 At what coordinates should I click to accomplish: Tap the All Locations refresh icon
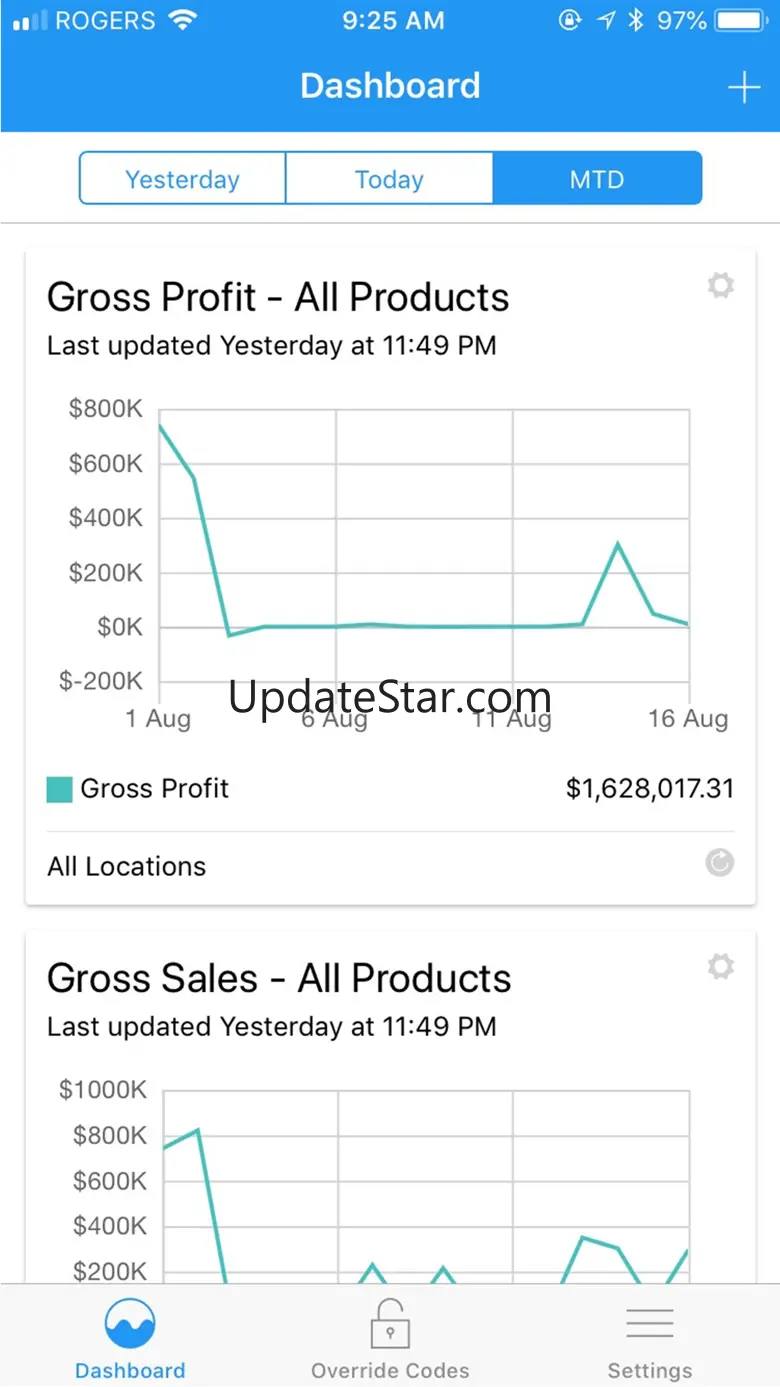pyautogui.click(x=720, y=862)
